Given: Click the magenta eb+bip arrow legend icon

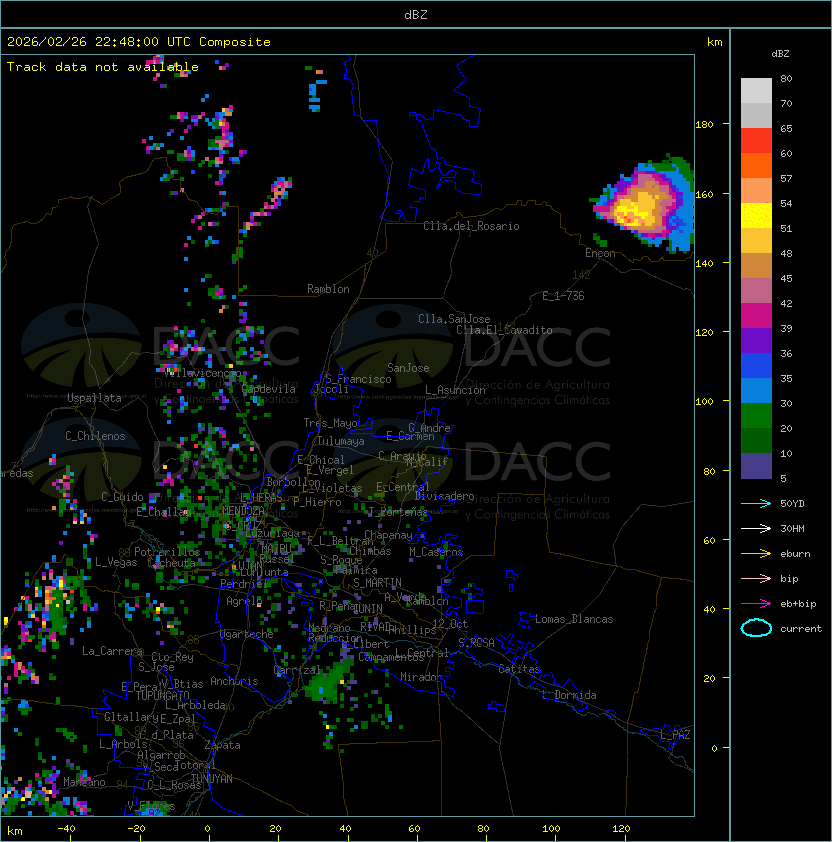Looking at the screenshot, I should pos(756,604).
